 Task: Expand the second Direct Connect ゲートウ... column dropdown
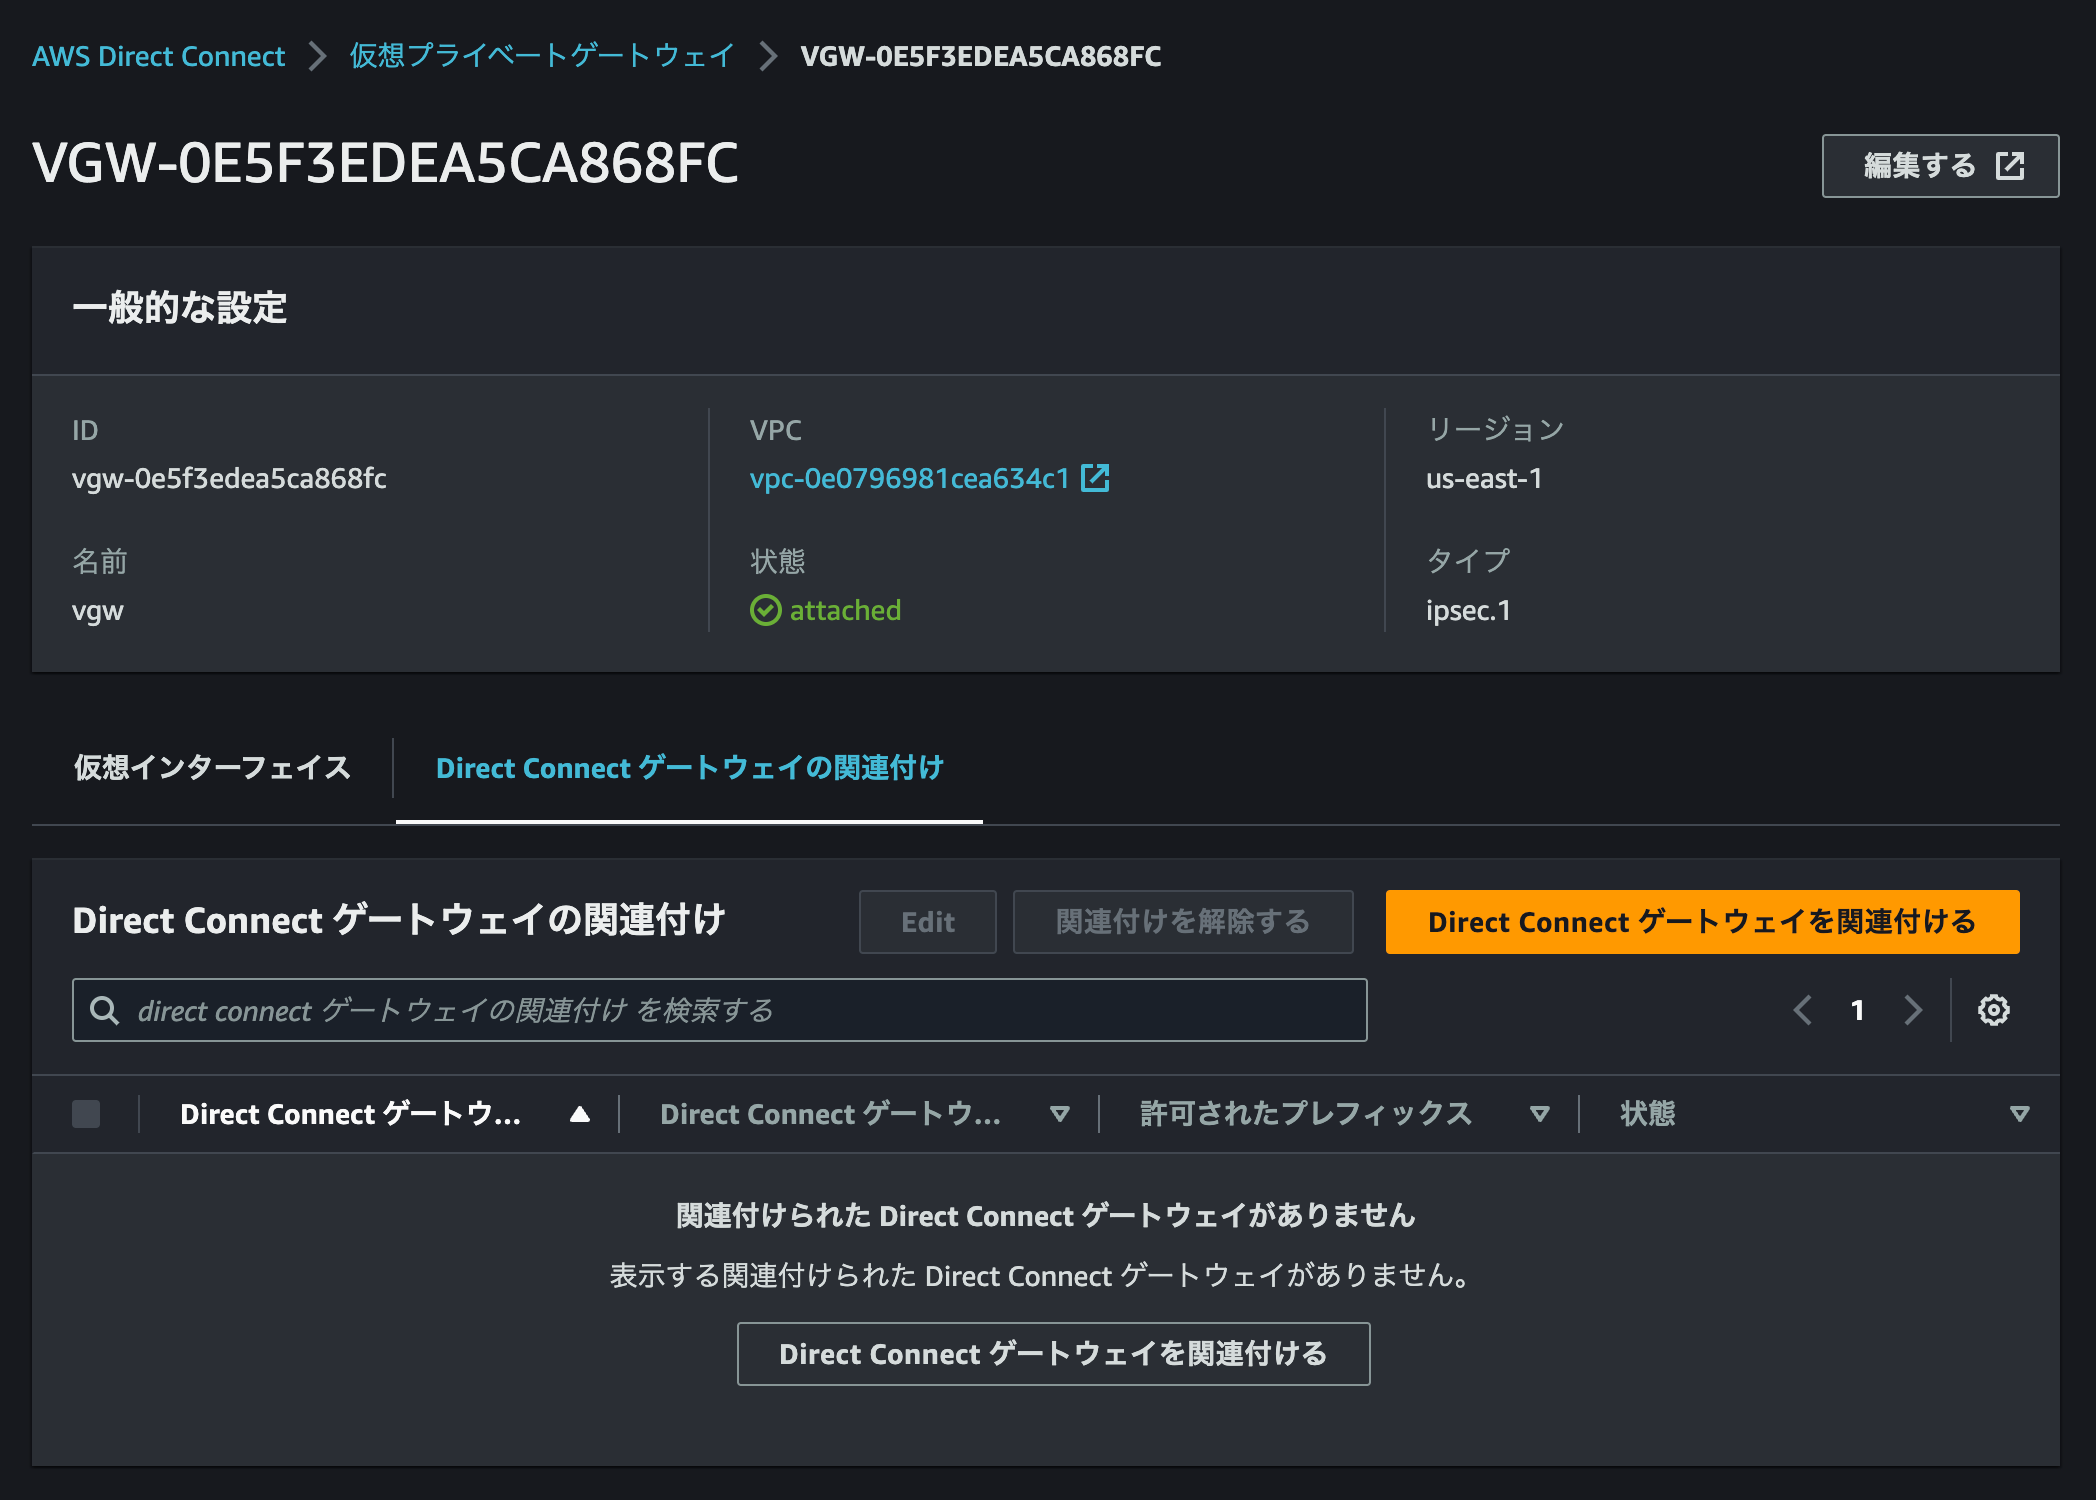pos(1061,1114)
